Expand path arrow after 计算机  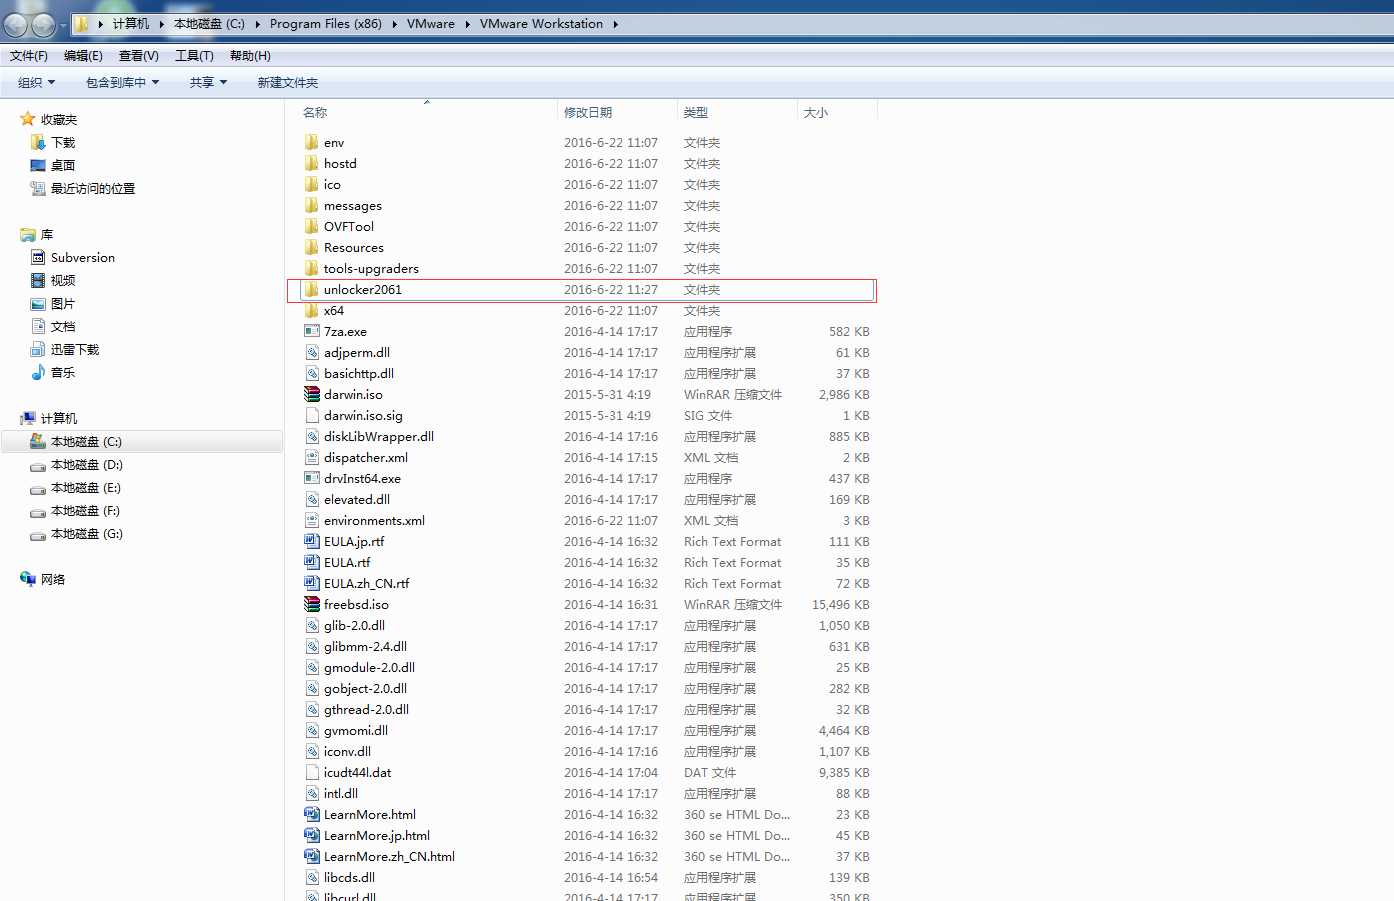point(161,24)
